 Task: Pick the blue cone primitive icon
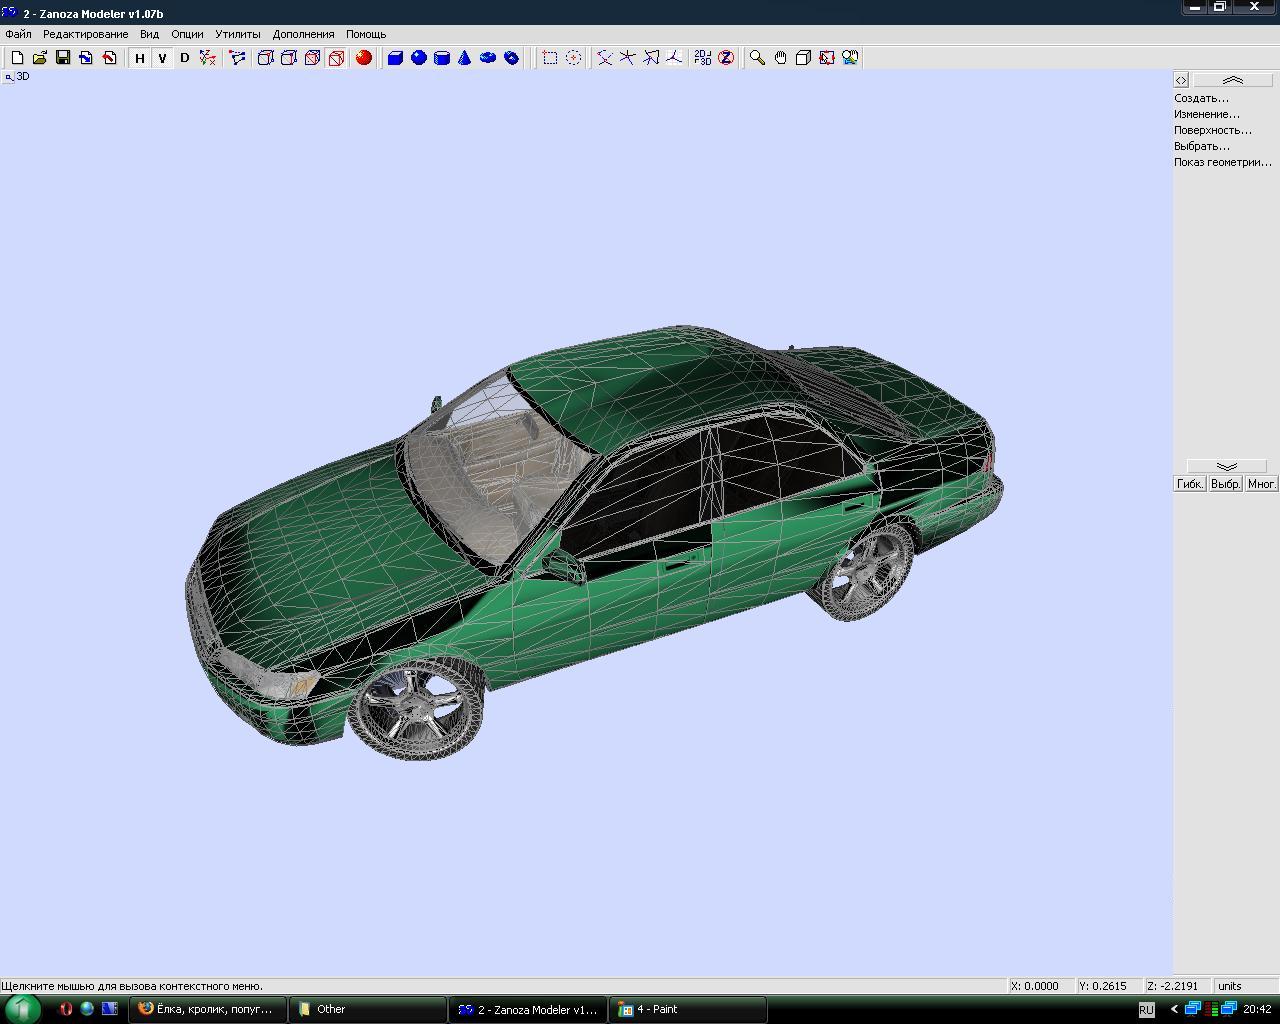tap(464, 58)
